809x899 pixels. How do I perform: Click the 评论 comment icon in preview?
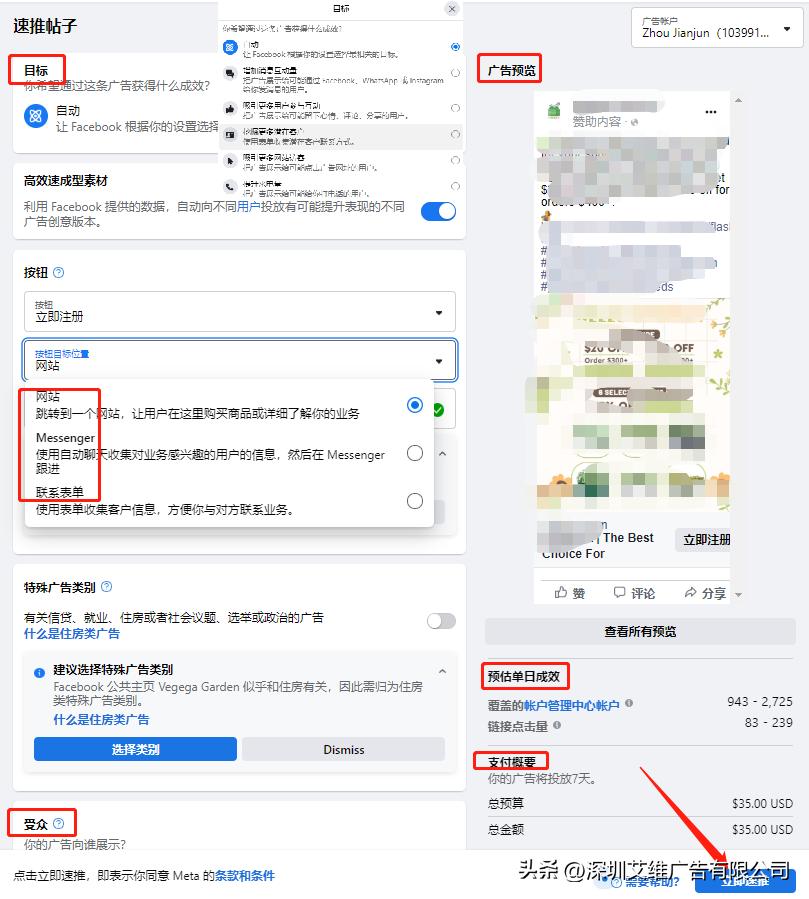[623, 592]
